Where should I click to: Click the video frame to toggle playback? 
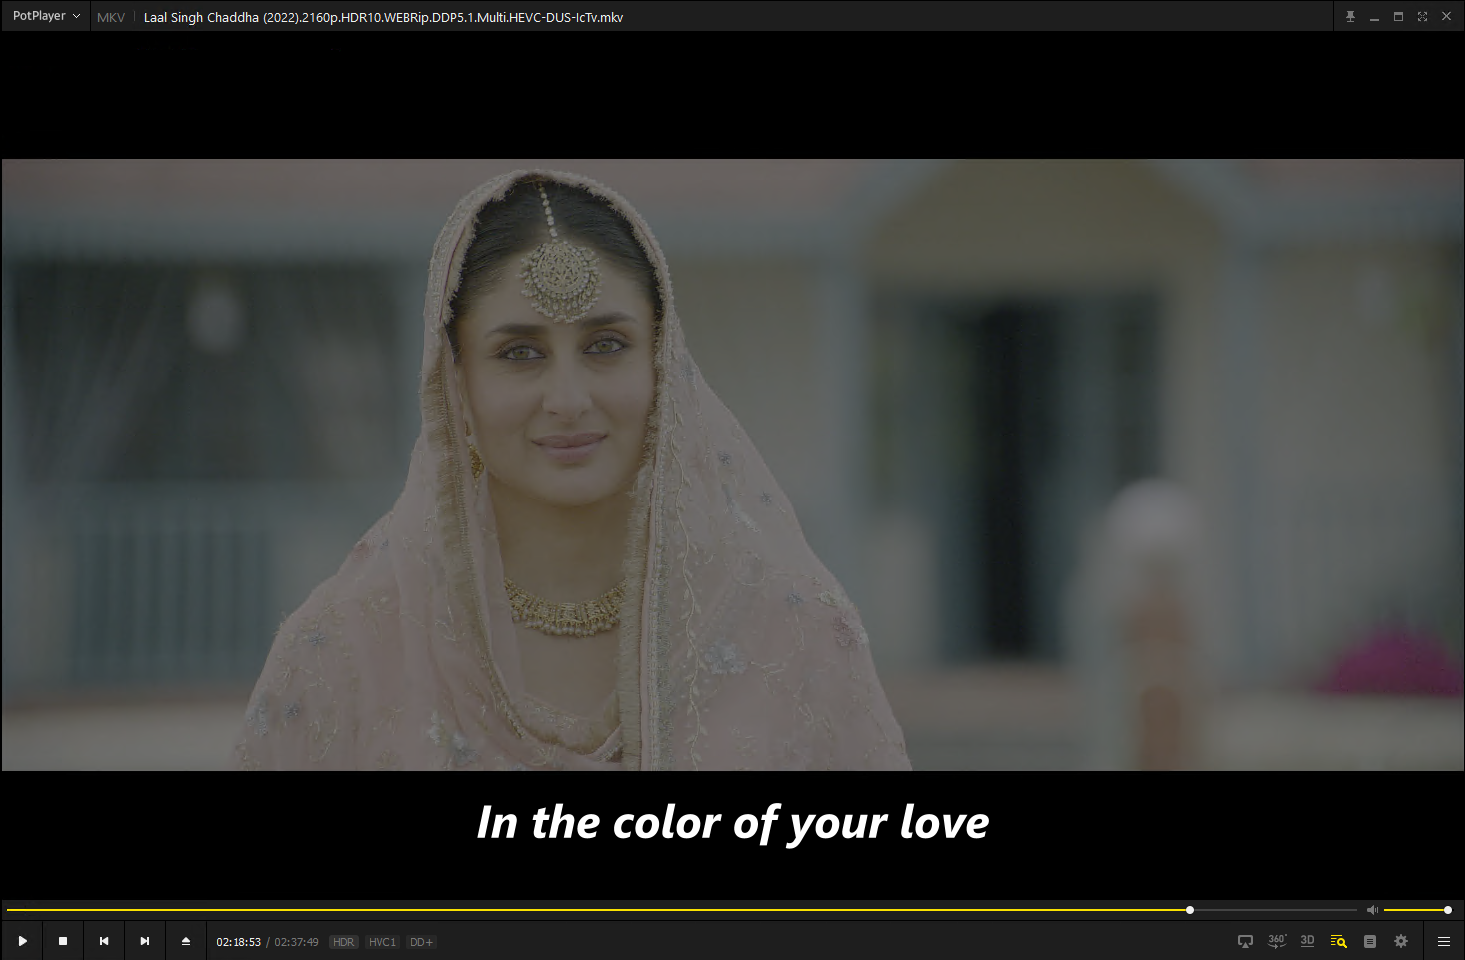pos(733,465)
